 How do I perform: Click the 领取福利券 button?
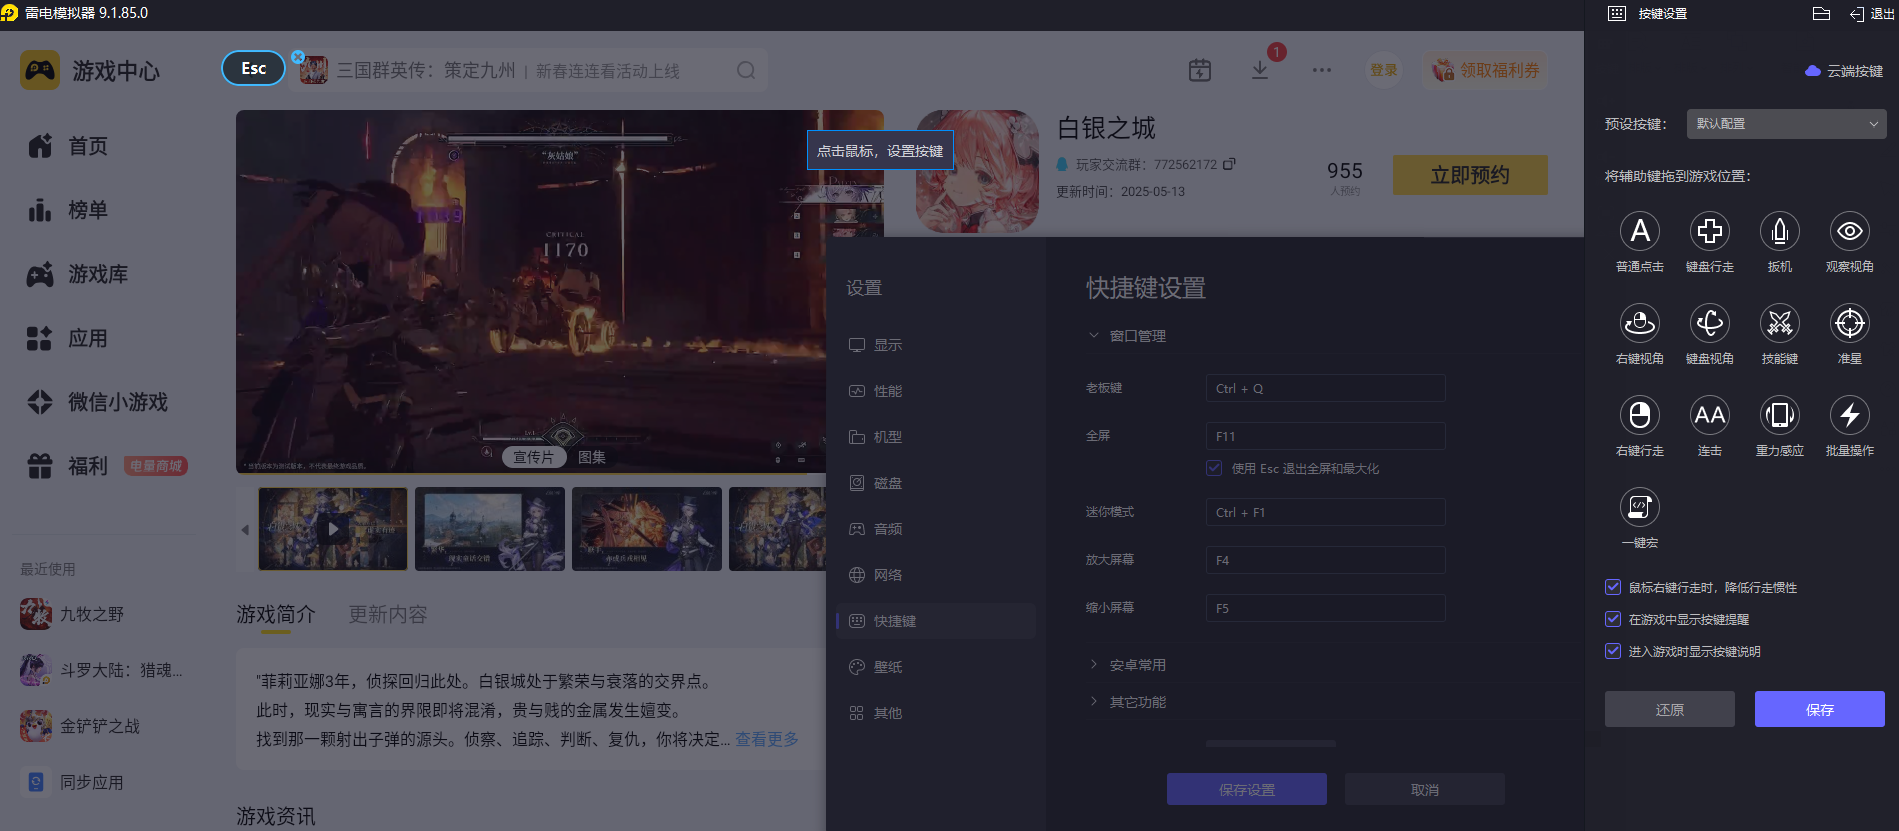1486,70
